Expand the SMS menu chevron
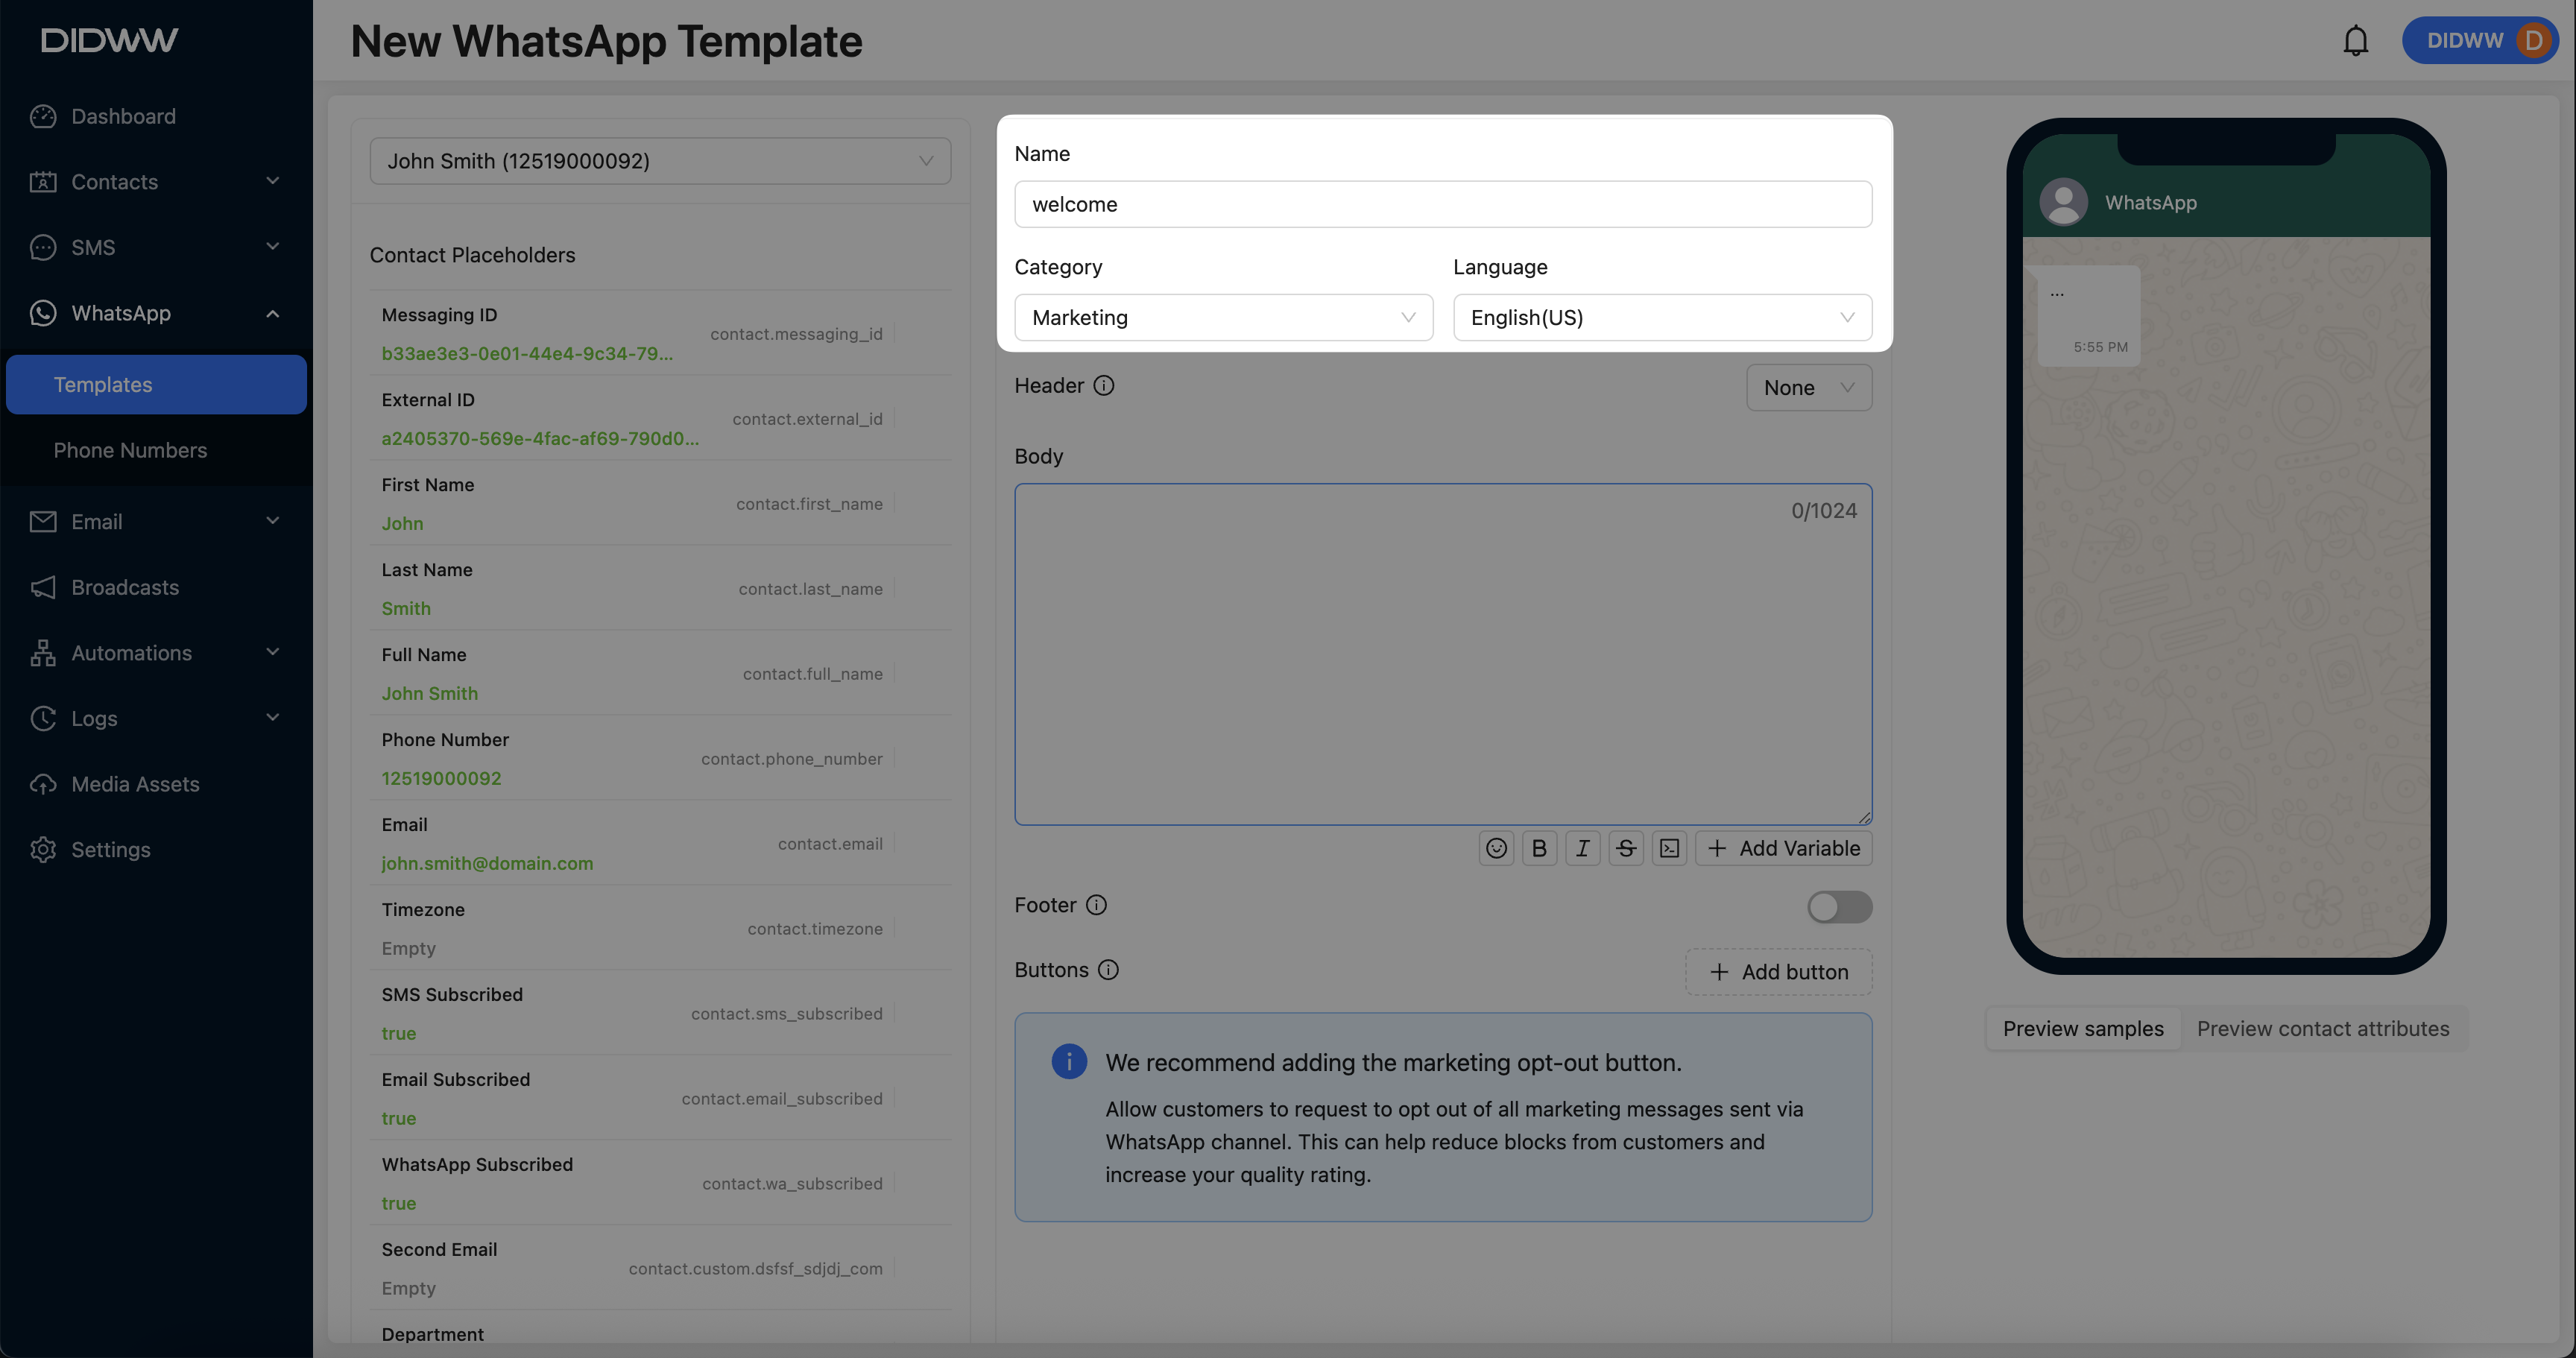This screenshot has width=2576, height=1358. tap(273, 247)
